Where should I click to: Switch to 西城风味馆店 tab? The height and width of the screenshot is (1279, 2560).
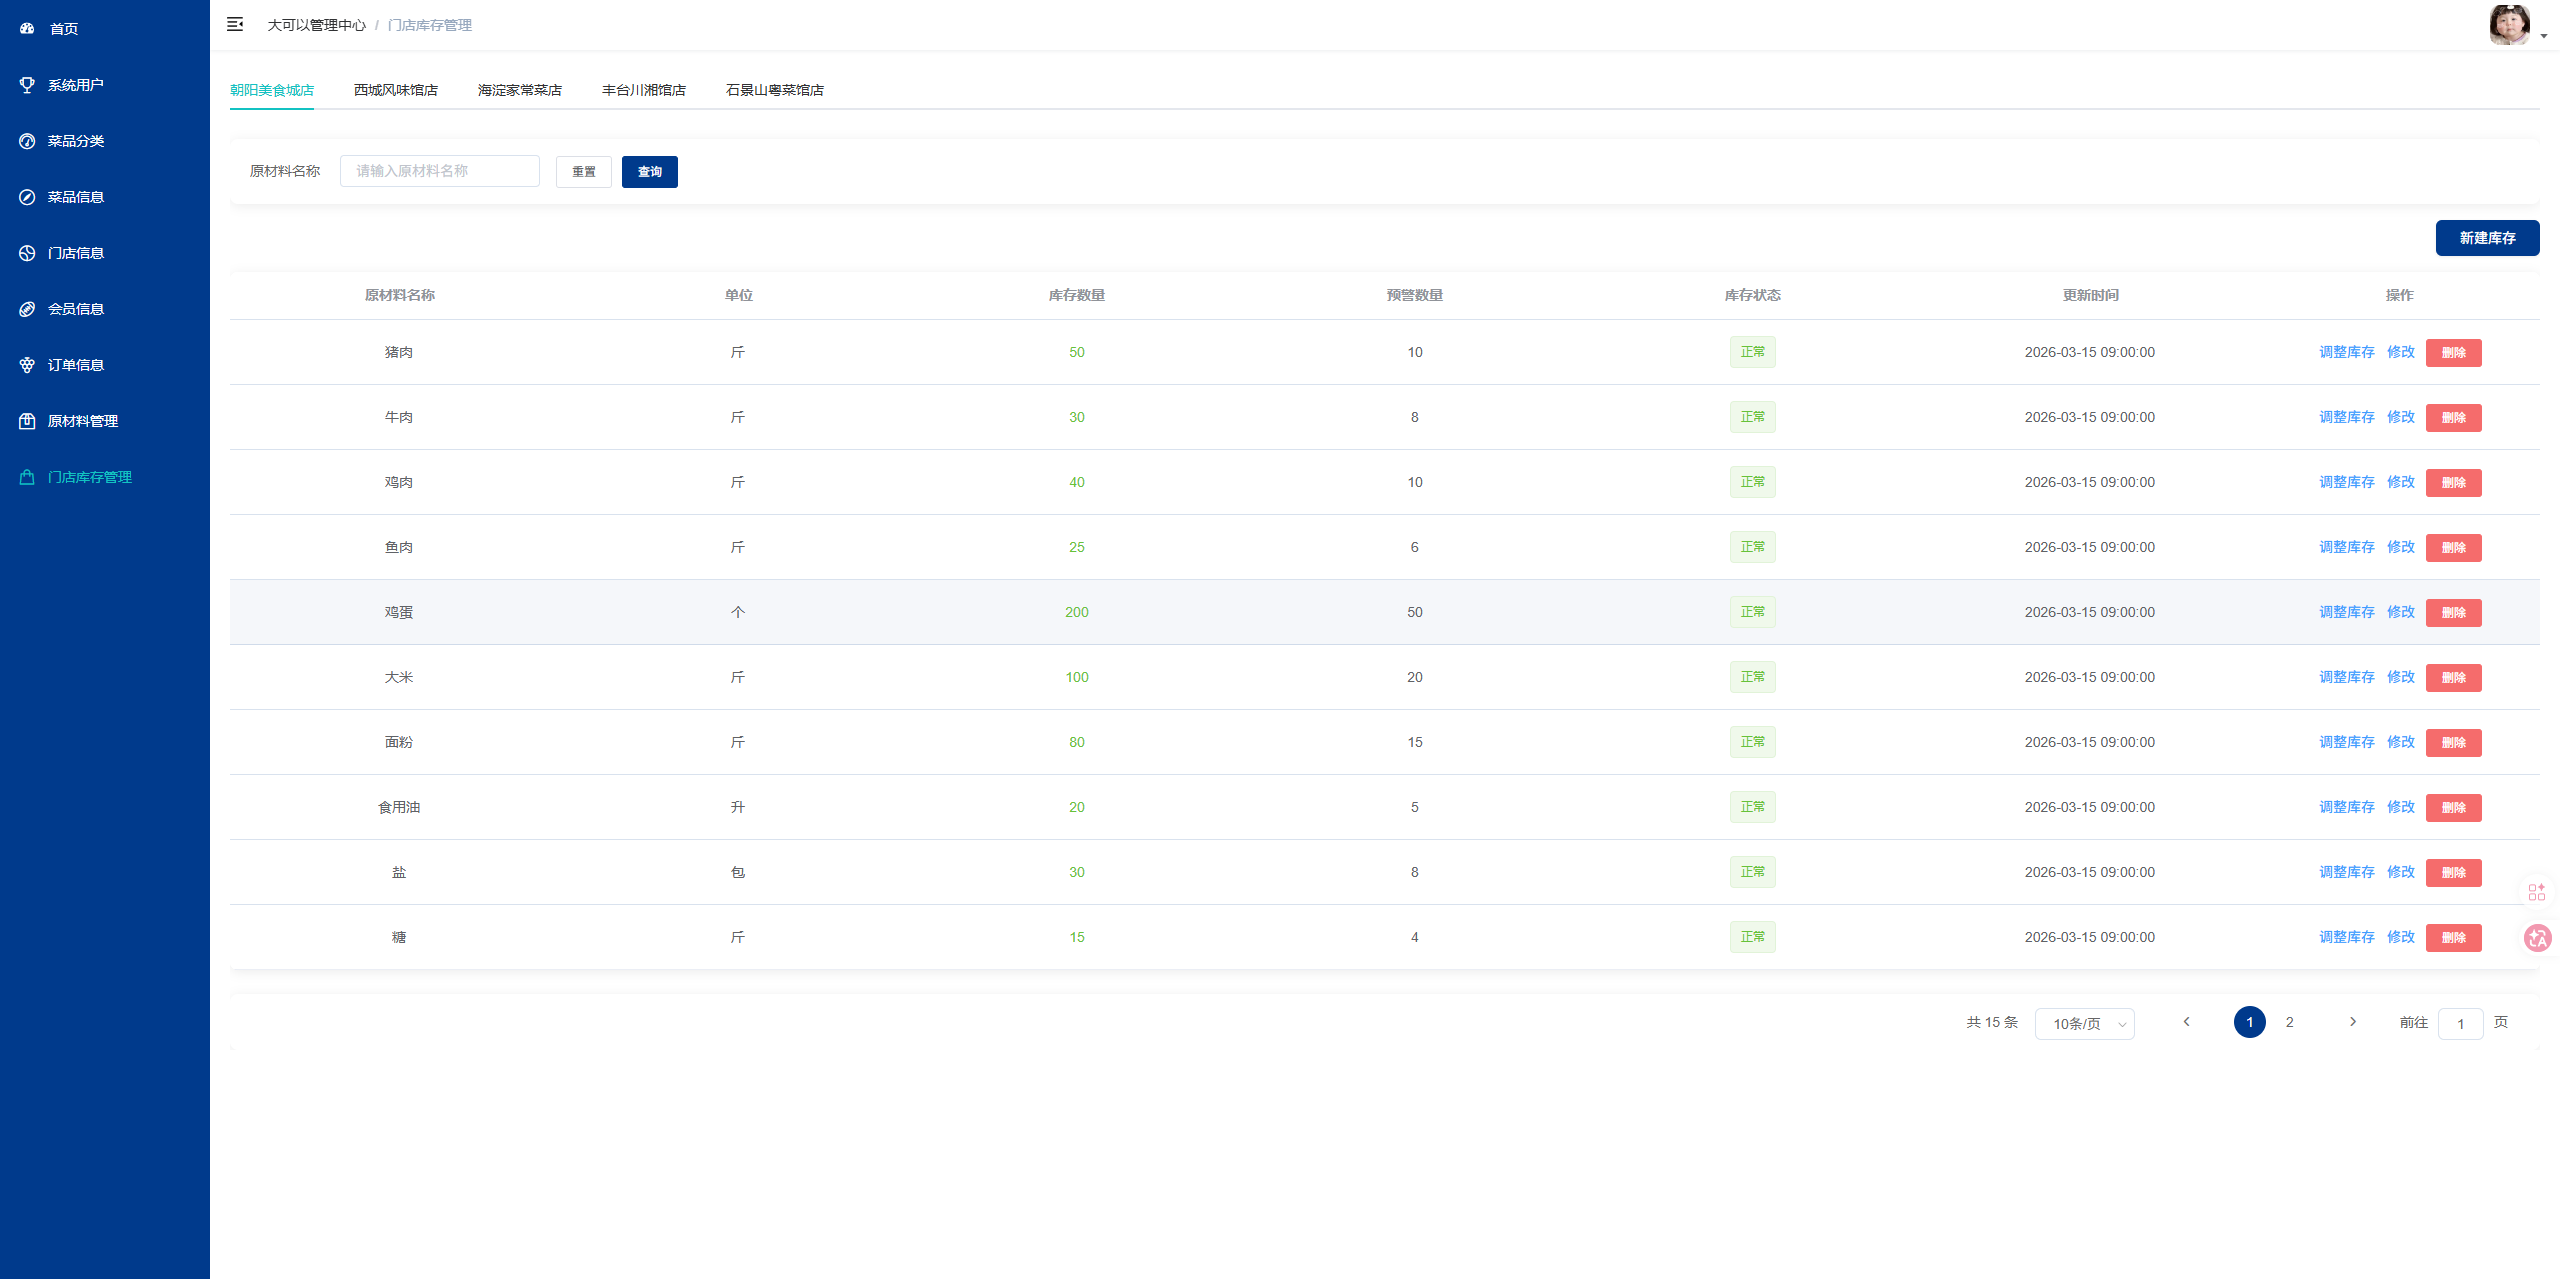click(396, 90)
